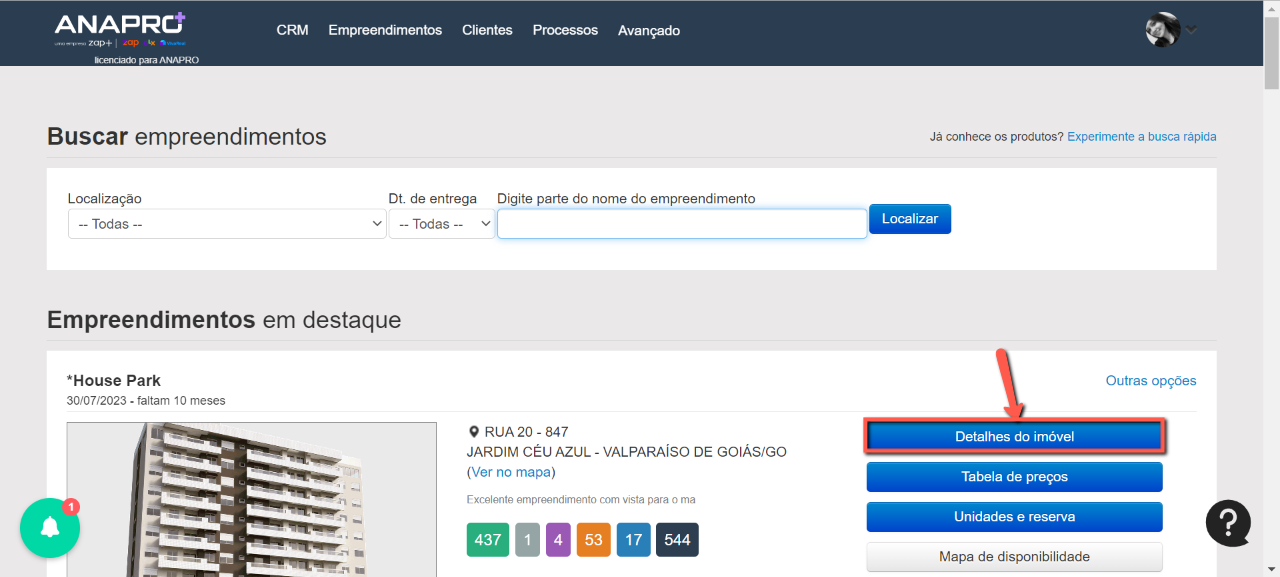The image size is (1280, 577).
Task: Focus the empreendimento name search field
Action: point(682,224)
